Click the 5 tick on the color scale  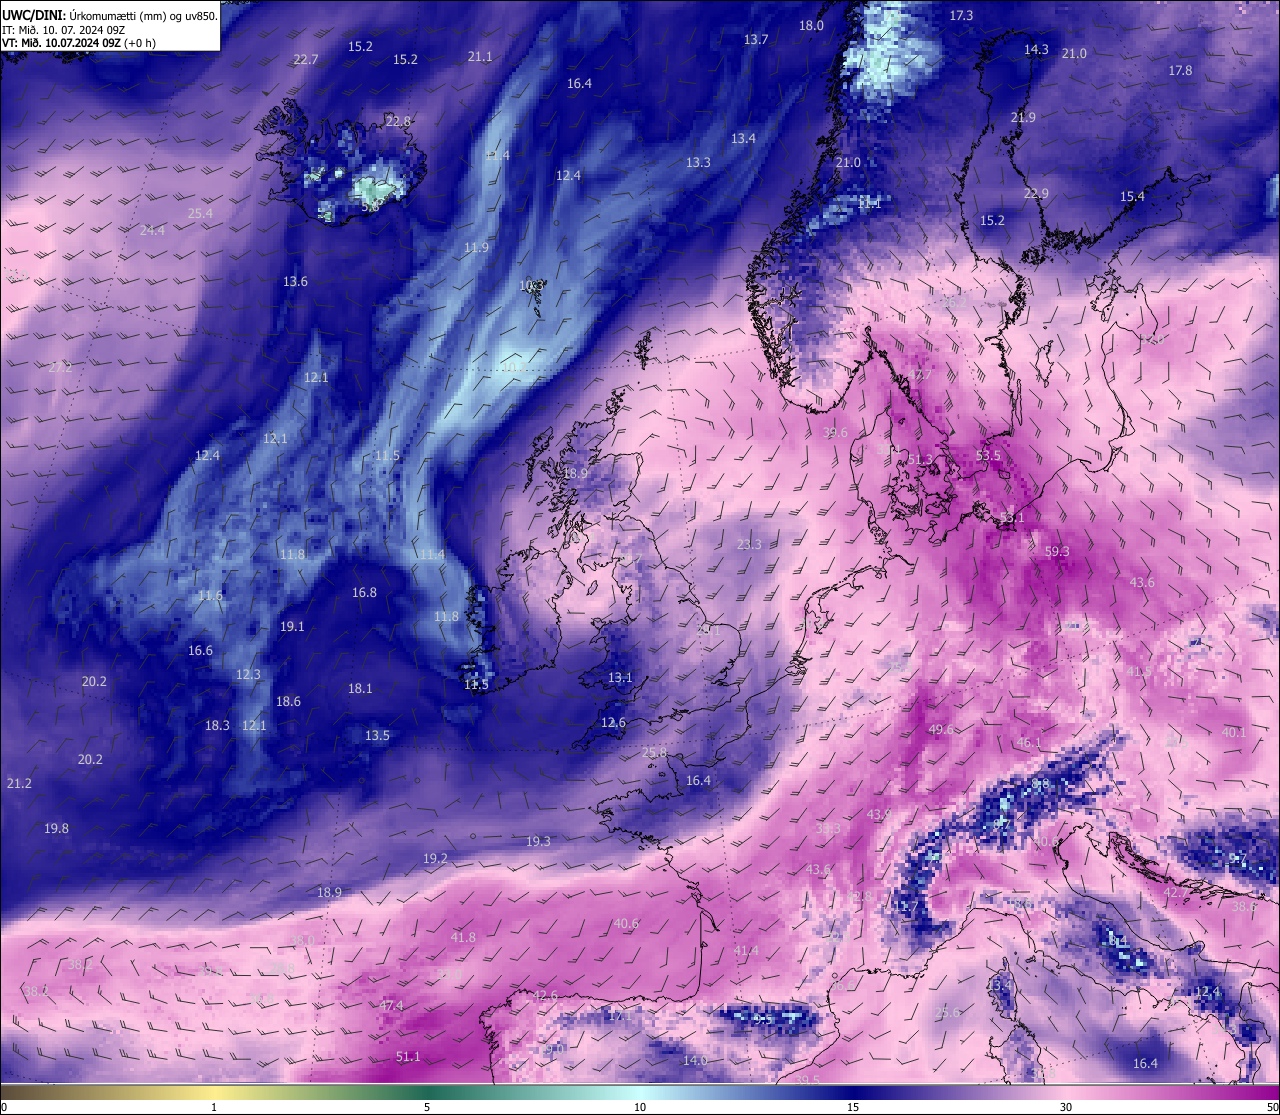tap(427, 1107)
